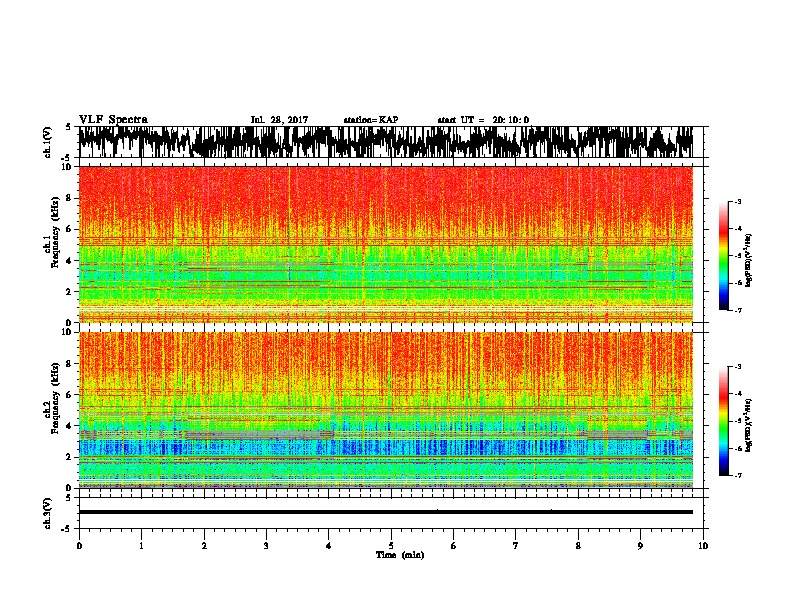Click the time axis tick label '6'
The width and height of the screenshot is (792, 612).
(x=454, y=546)
